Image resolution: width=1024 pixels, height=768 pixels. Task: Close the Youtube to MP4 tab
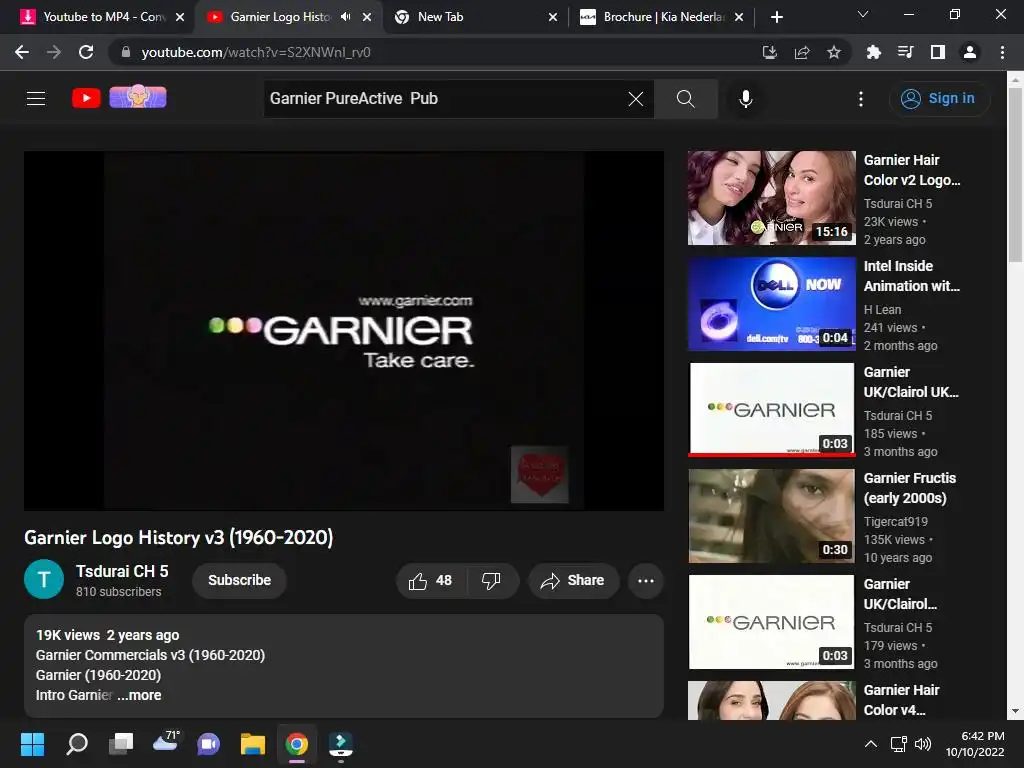click(180, 17)
